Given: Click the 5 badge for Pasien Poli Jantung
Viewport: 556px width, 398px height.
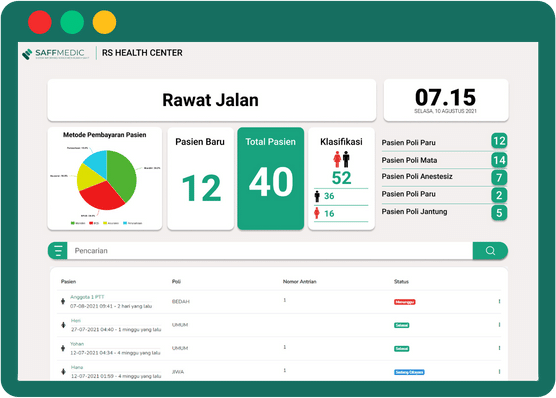Looking at the screenshot, I should pyautogui.click(x=499, y=213).
